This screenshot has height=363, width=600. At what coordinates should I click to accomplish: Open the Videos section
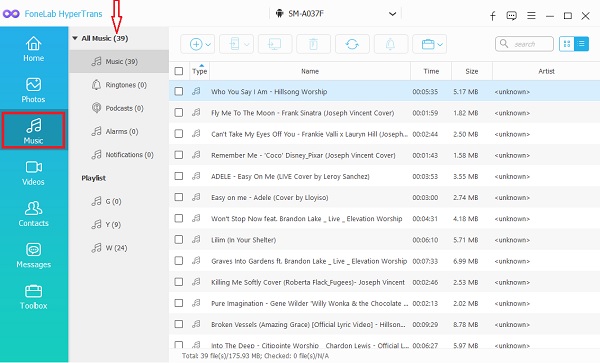(34, 173)
